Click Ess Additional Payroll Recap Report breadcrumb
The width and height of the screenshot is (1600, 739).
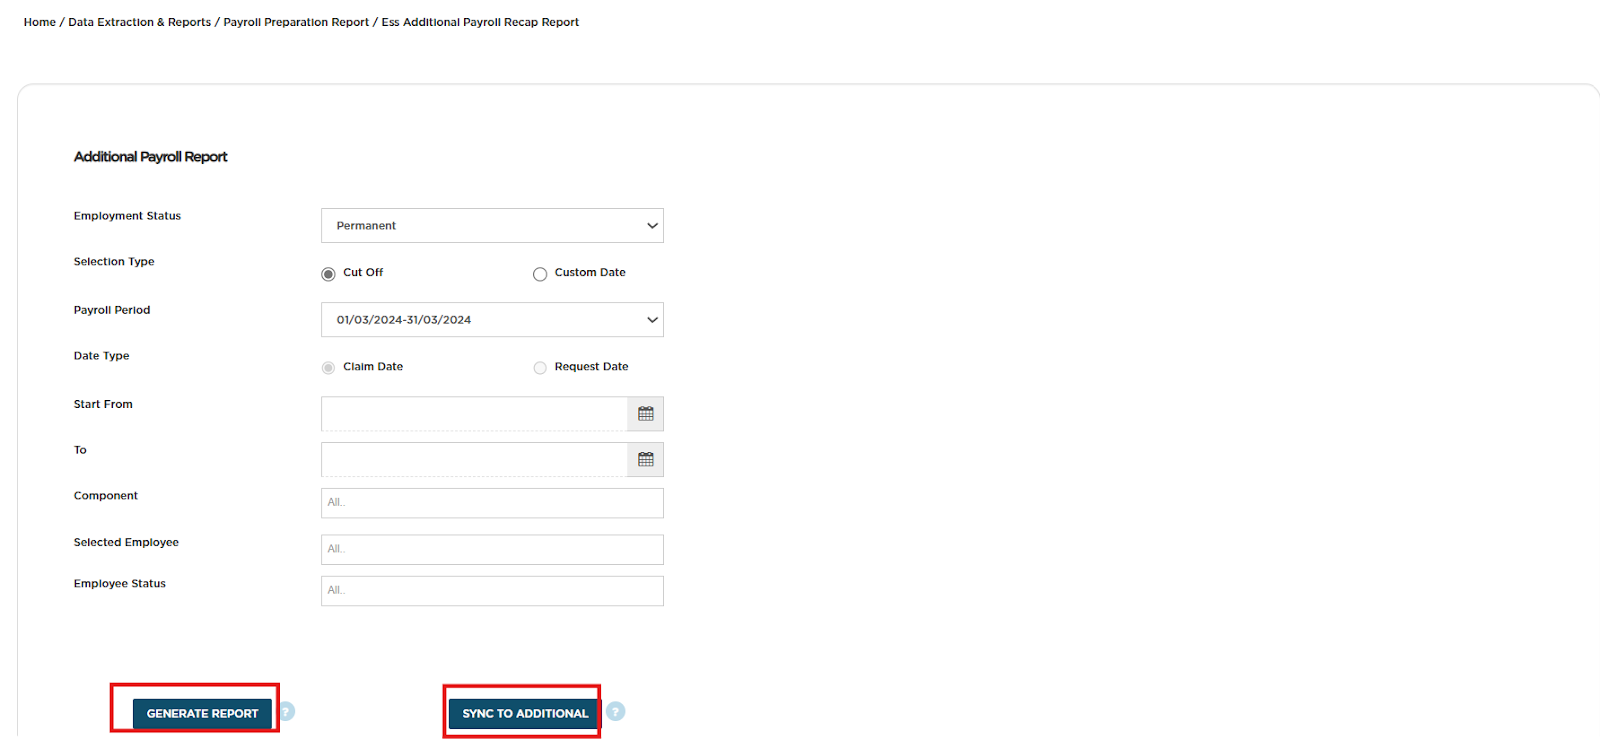coord(480,22)
